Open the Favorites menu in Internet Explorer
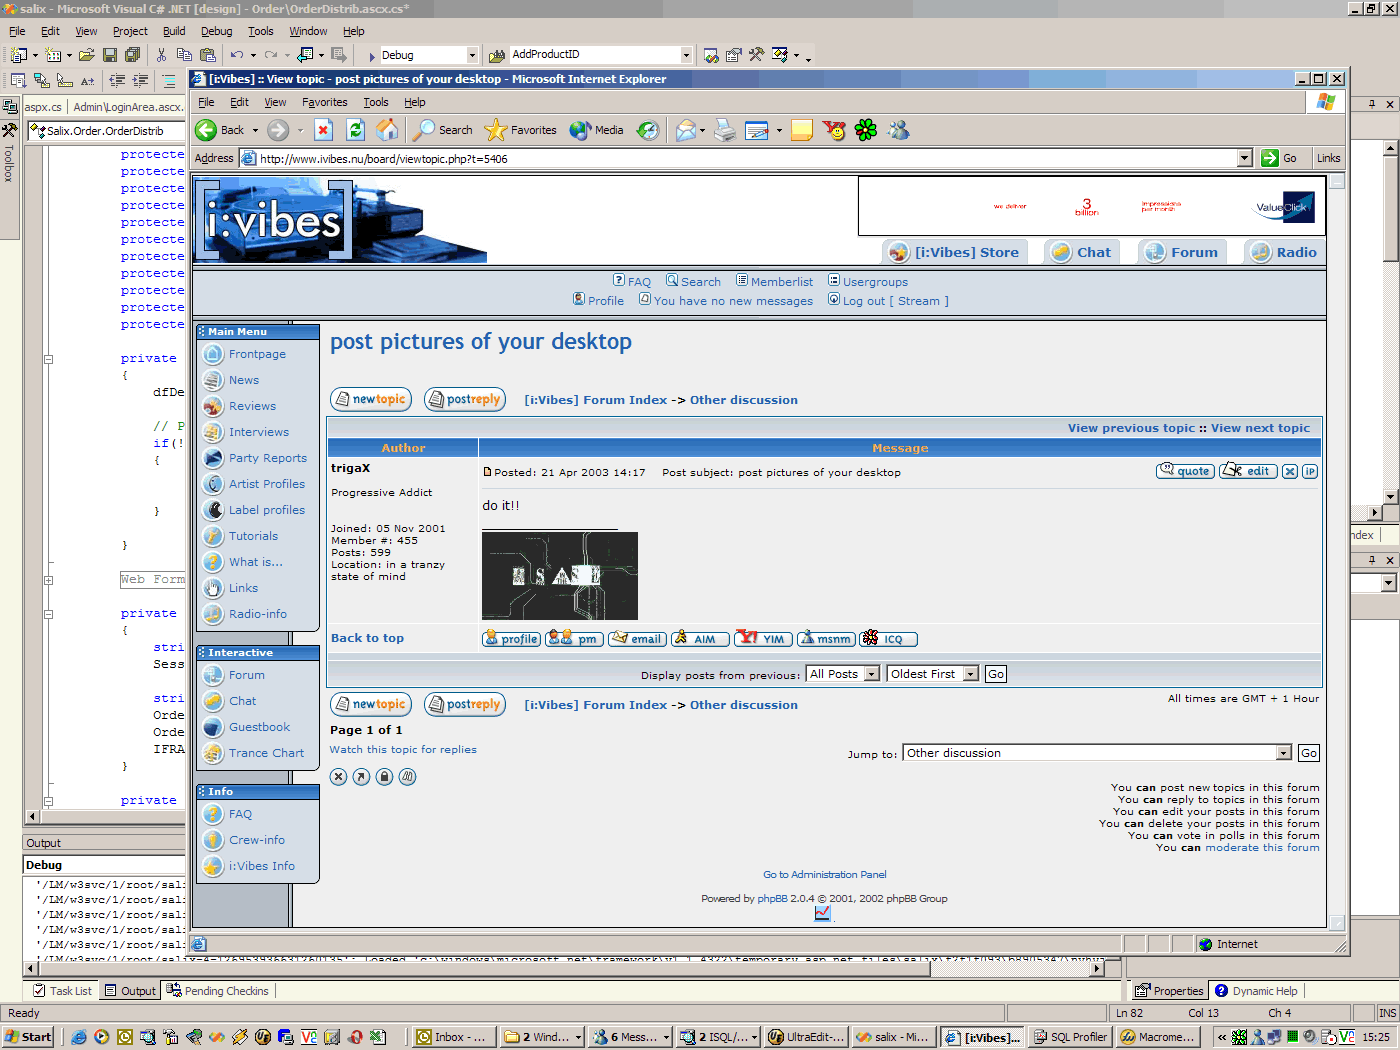The image size is (1400, 1050). coord(324,102)
